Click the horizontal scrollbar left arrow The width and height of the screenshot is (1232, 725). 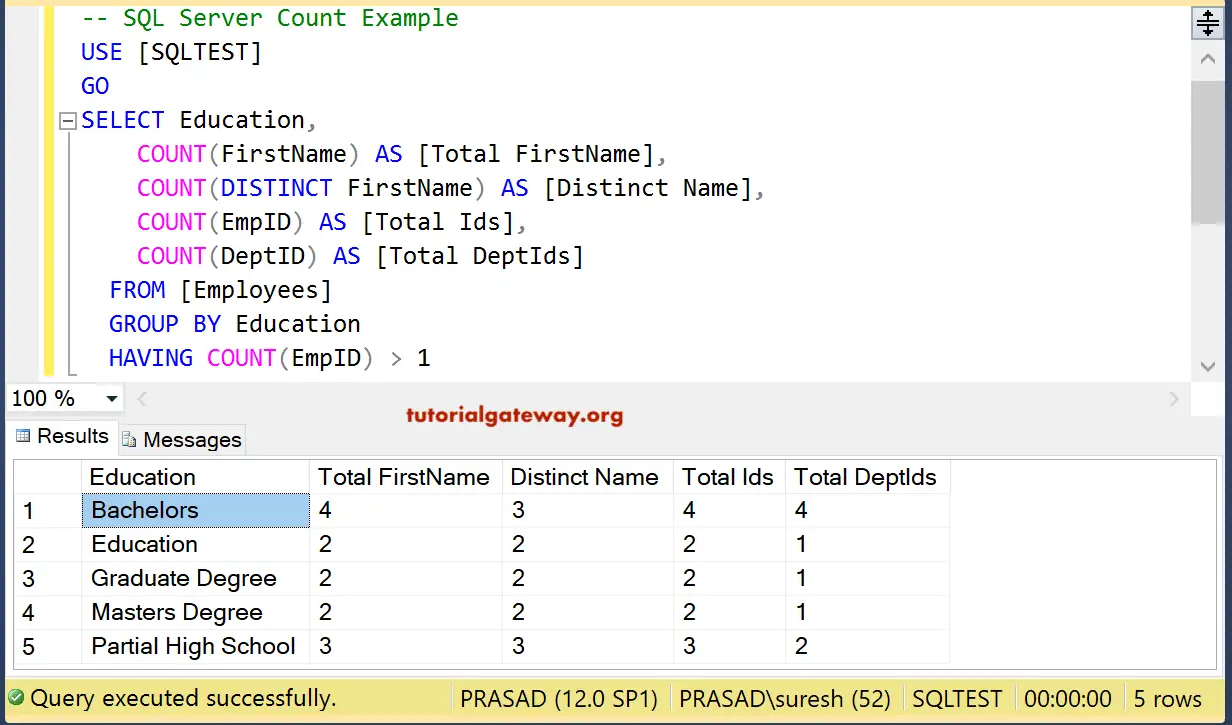tap(142, 398)
